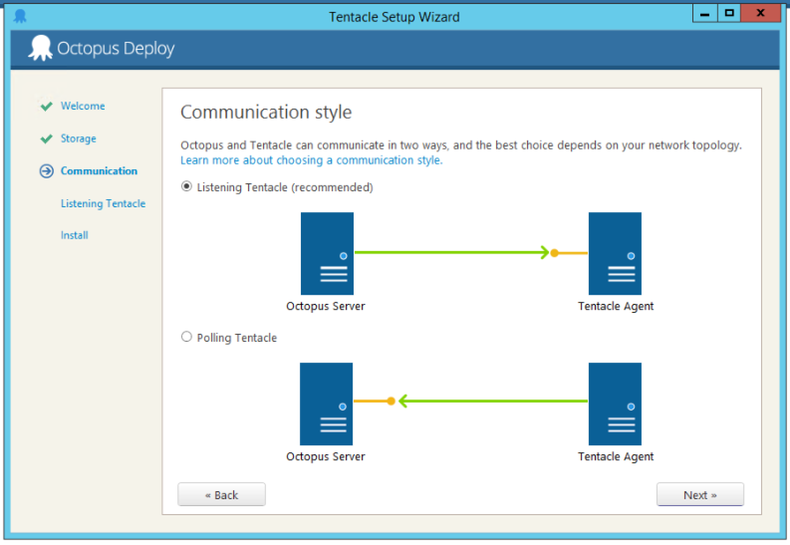
Task: Select the Listening Tentacle radio button
Action: (x=186, y=187)
